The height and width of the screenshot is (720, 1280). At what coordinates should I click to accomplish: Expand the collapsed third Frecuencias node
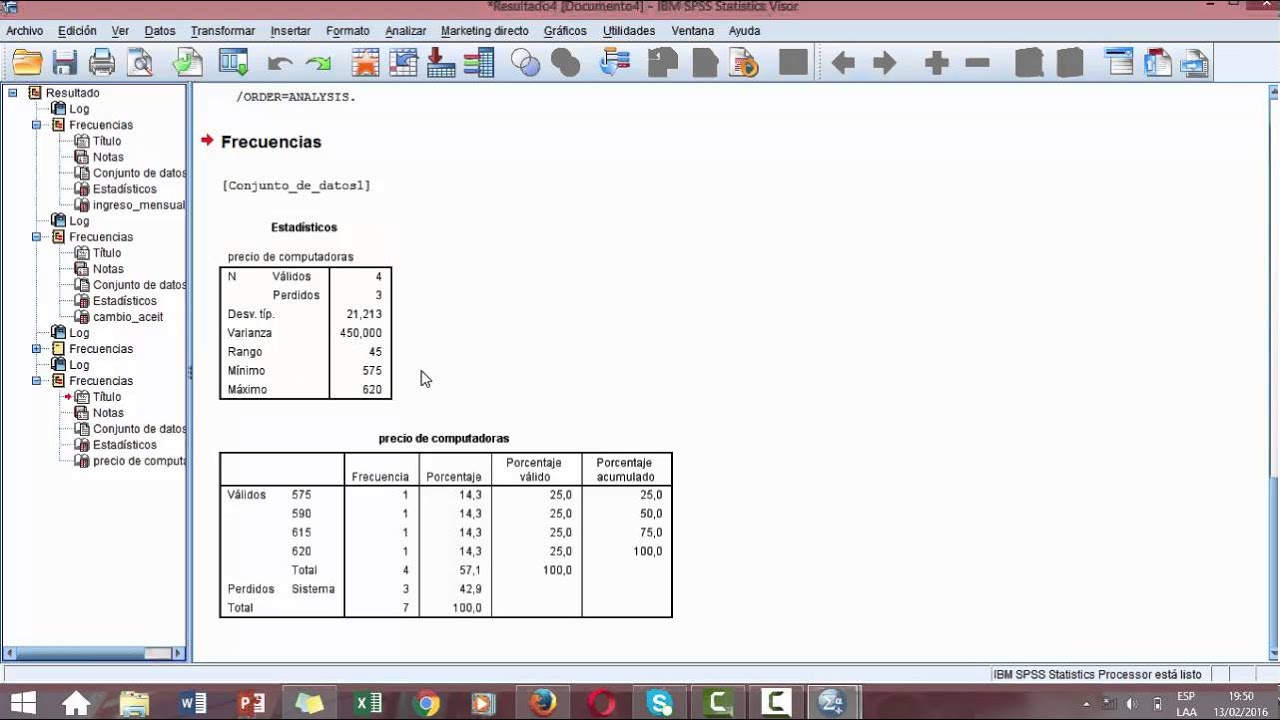pyautogui.click(x=37, y=349)
